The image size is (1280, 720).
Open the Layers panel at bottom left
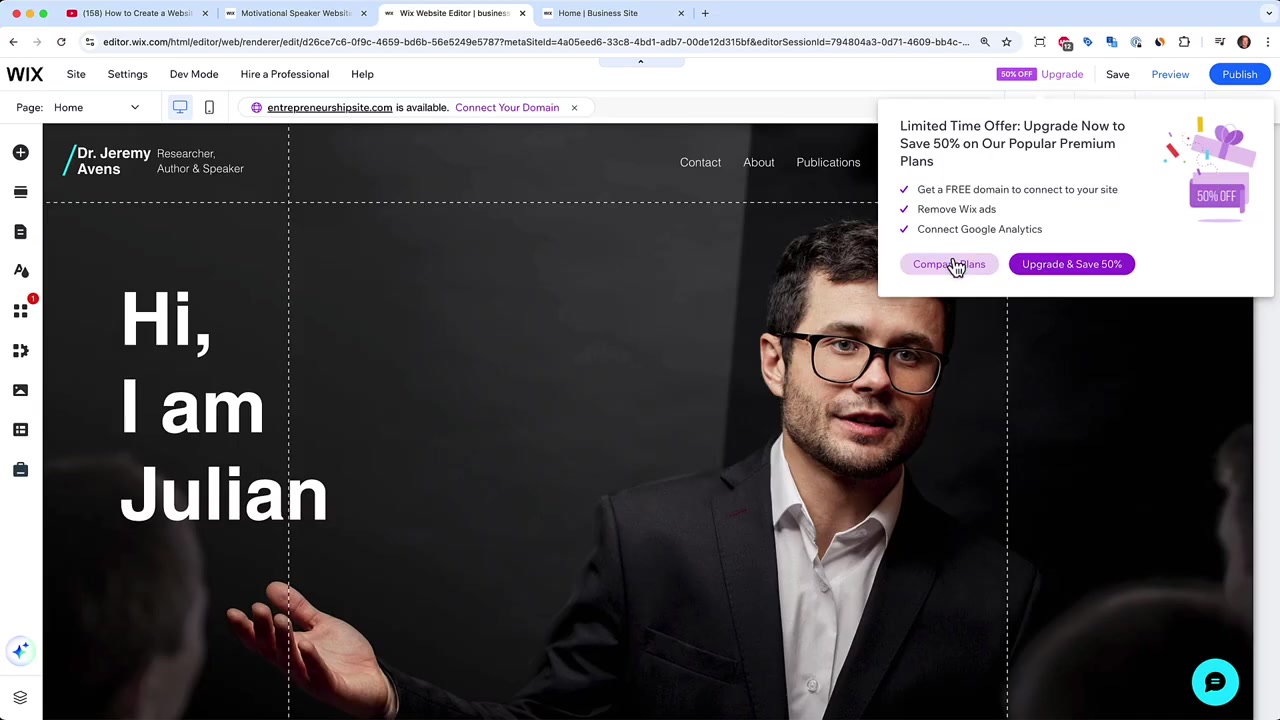pyautogui.click(x=20, y=697)
